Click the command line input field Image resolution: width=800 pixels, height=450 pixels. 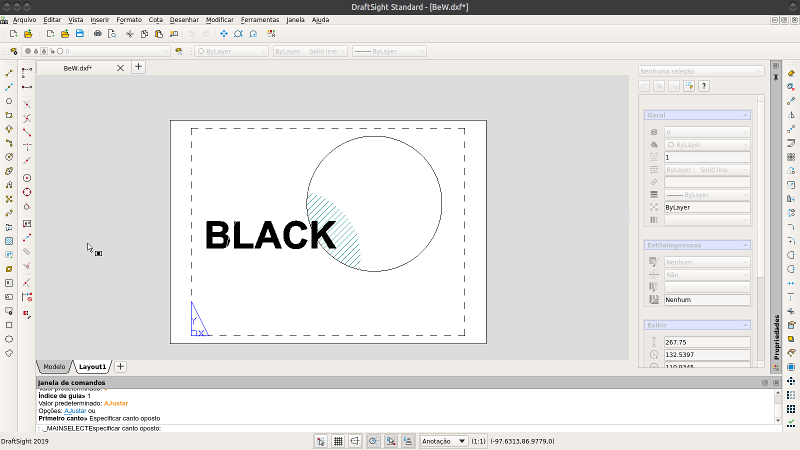(400, 428)
